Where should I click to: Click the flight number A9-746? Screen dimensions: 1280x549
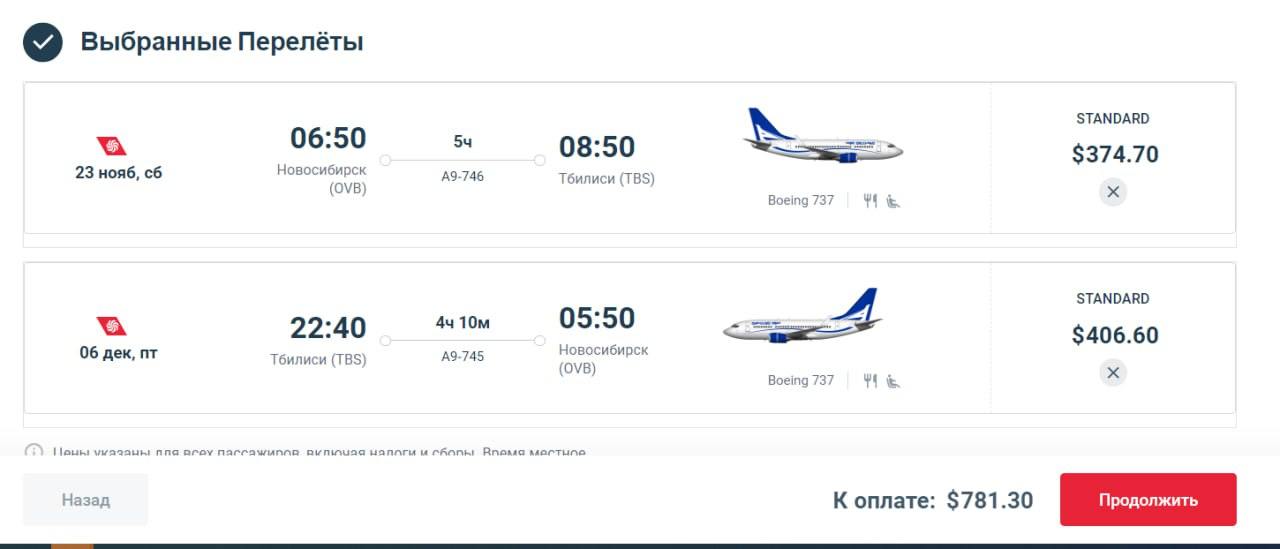click(463, 176)
